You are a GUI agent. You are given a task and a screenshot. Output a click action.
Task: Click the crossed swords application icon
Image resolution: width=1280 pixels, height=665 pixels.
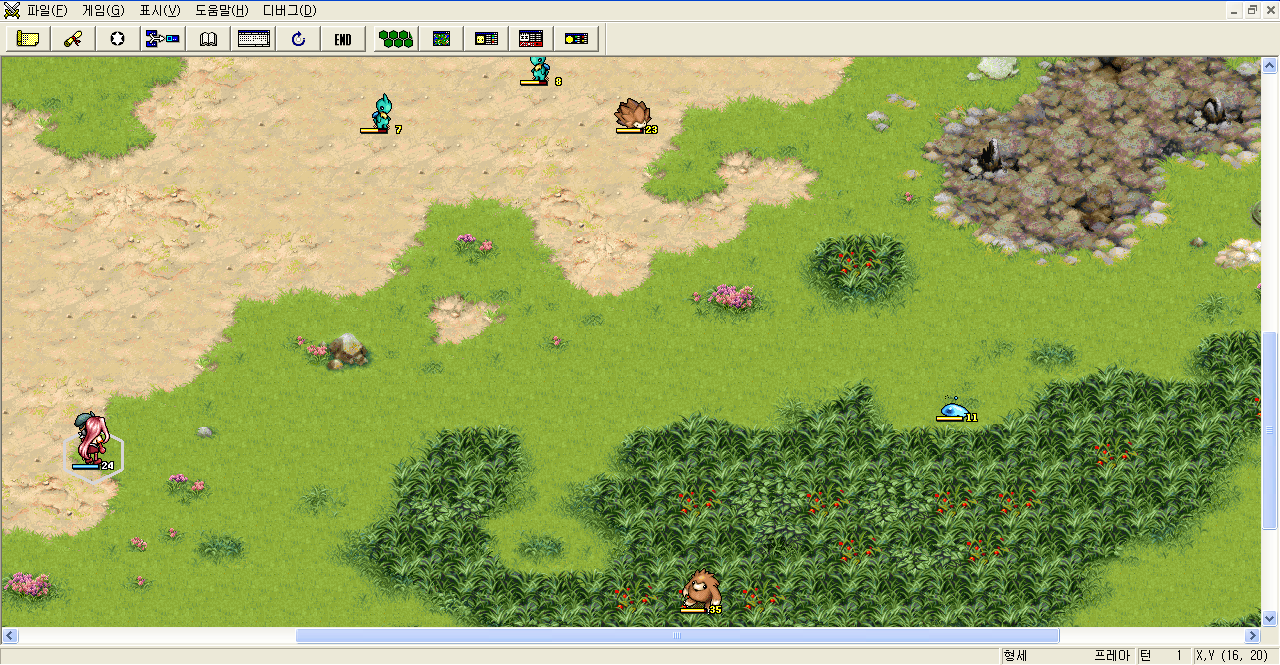point(12,10)
